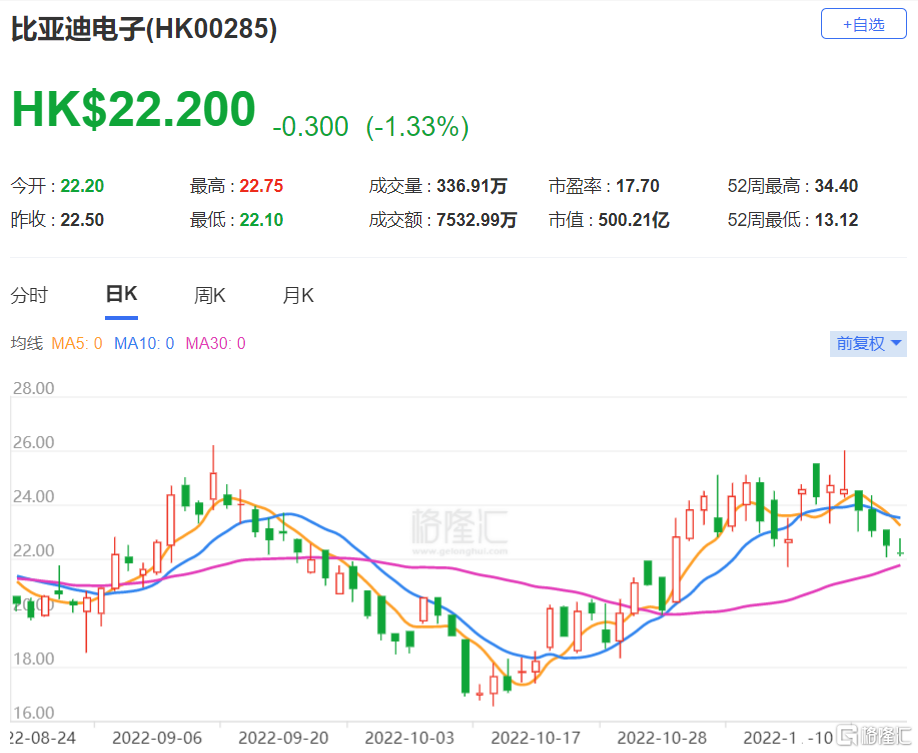The height and width of the screenshot is (753, 918).
Task: Select the 日K daily chart tab
Action: 121,295
